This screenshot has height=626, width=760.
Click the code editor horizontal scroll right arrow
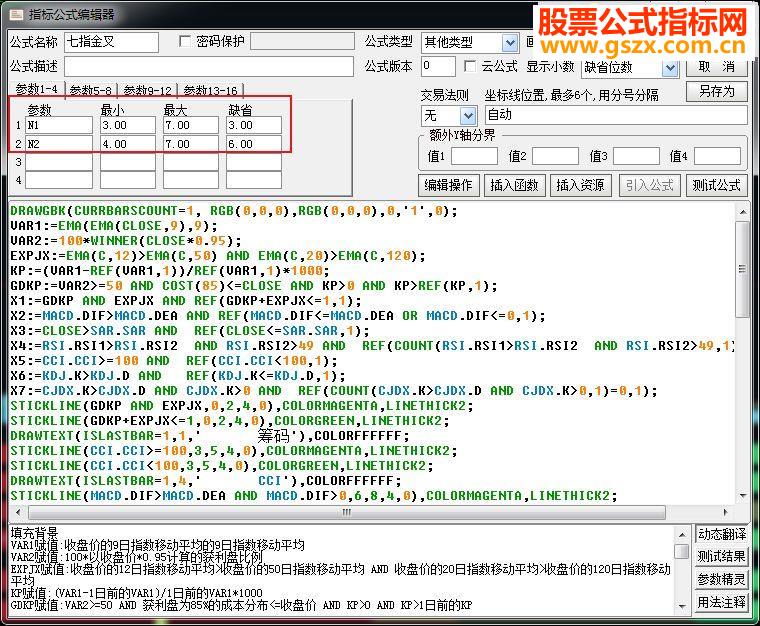click(726, 512)
